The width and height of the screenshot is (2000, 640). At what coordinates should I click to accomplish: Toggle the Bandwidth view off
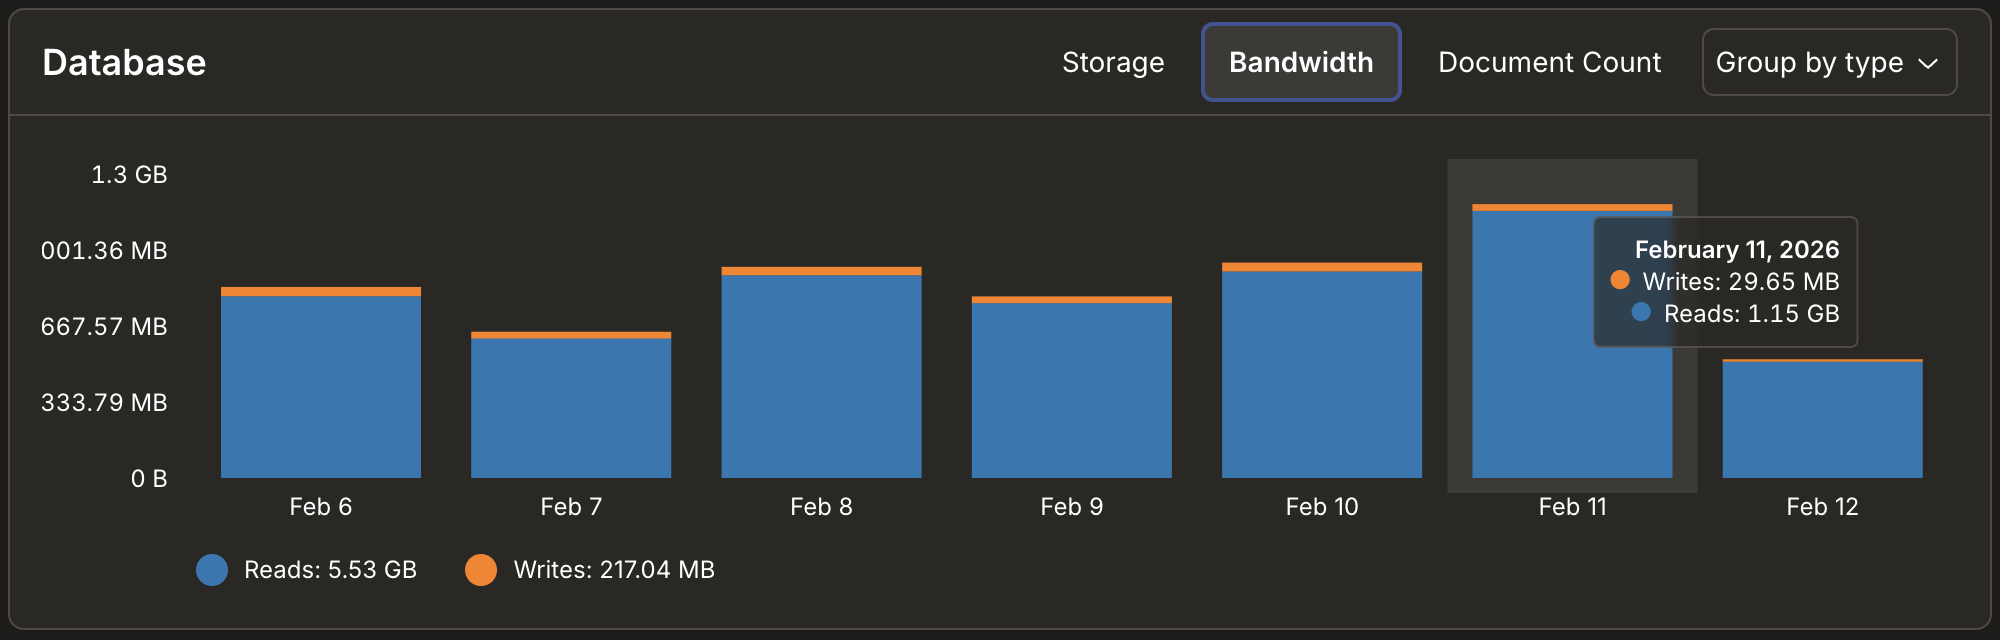(x=1301, y=62)
